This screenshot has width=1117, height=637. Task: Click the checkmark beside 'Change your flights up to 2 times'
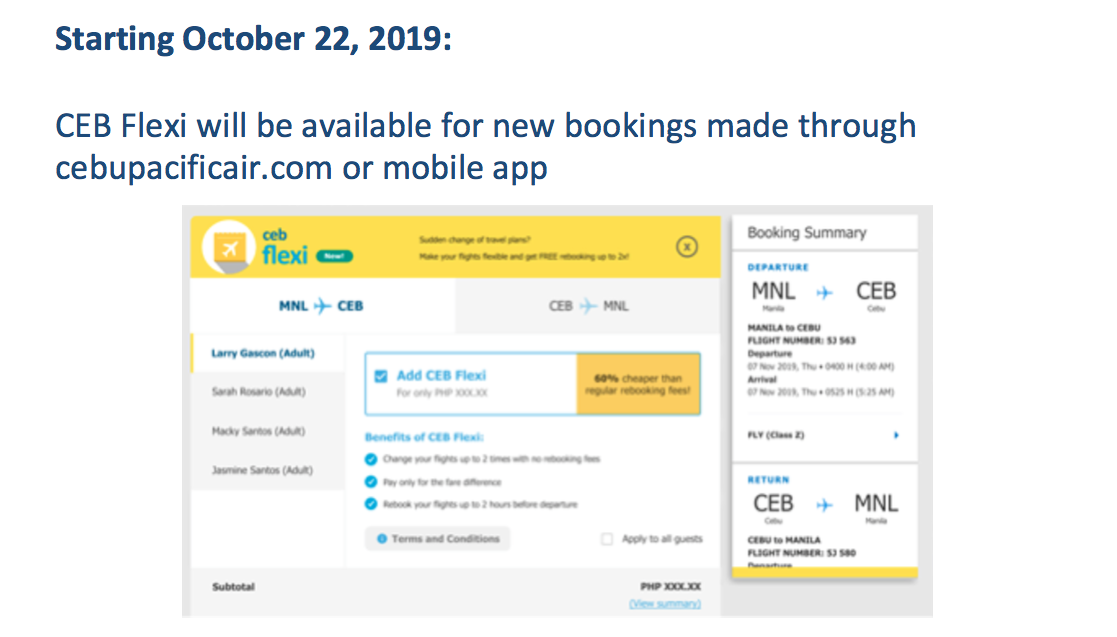(372, 460)
